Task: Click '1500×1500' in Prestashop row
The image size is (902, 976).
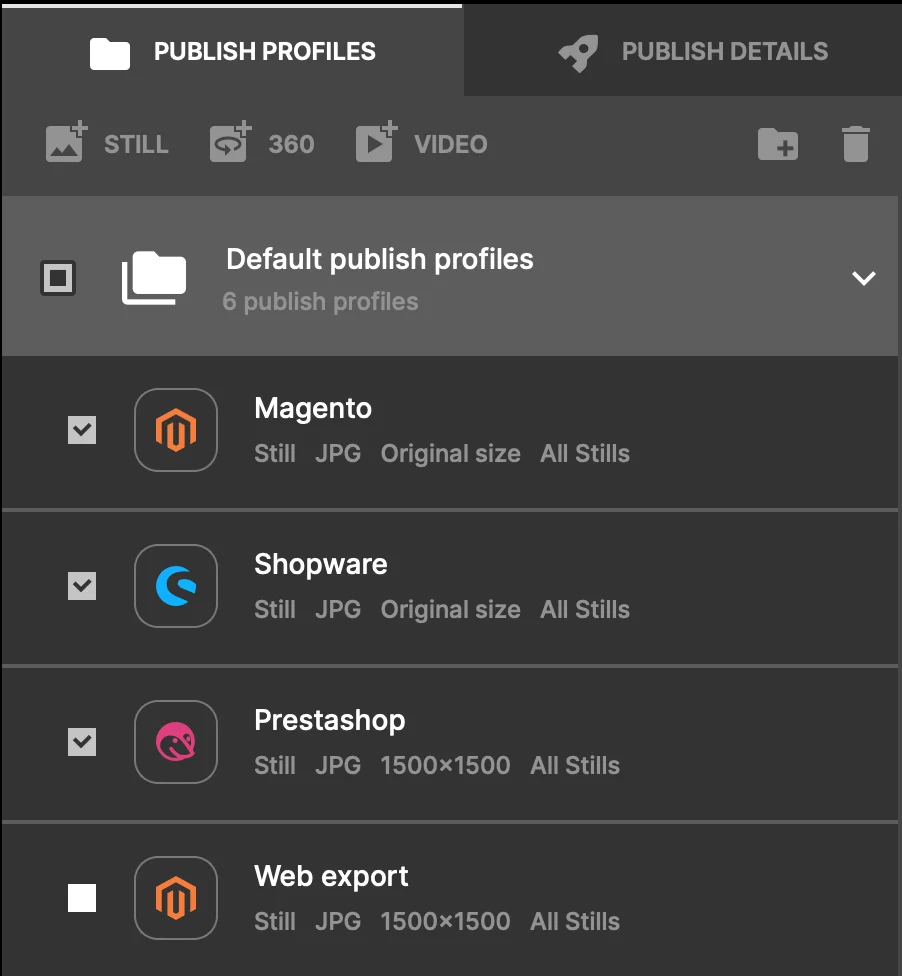Action: pos(446,766)
